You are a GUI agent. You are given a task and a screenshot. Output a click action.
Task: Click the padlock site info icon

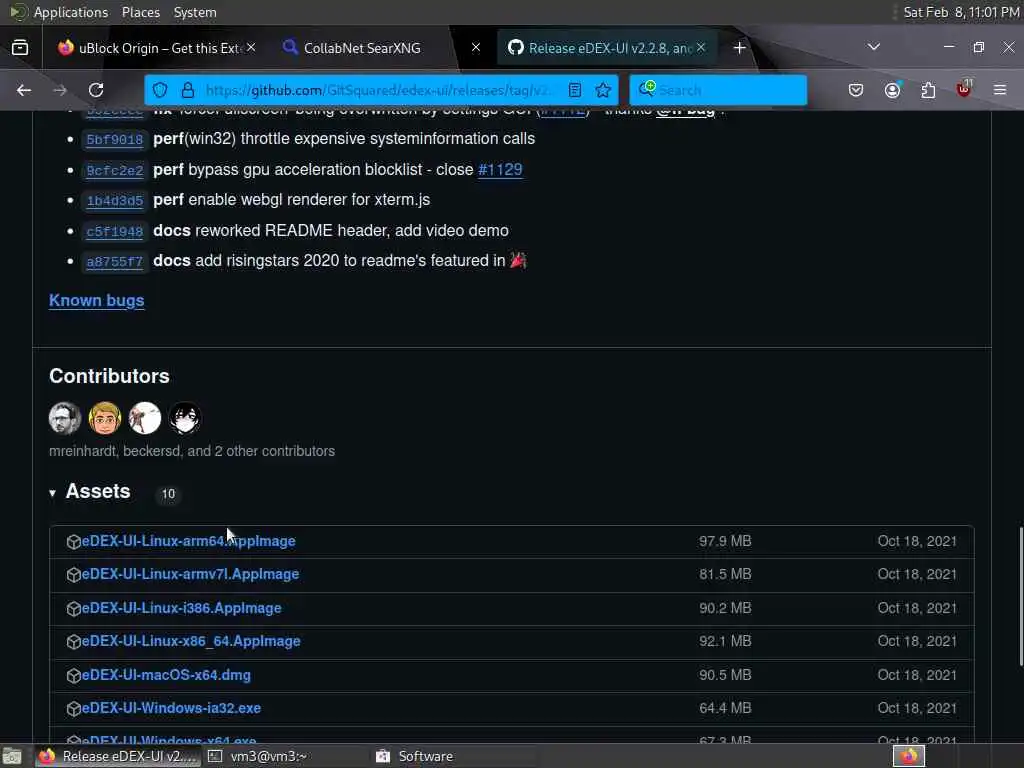[187, 90]
